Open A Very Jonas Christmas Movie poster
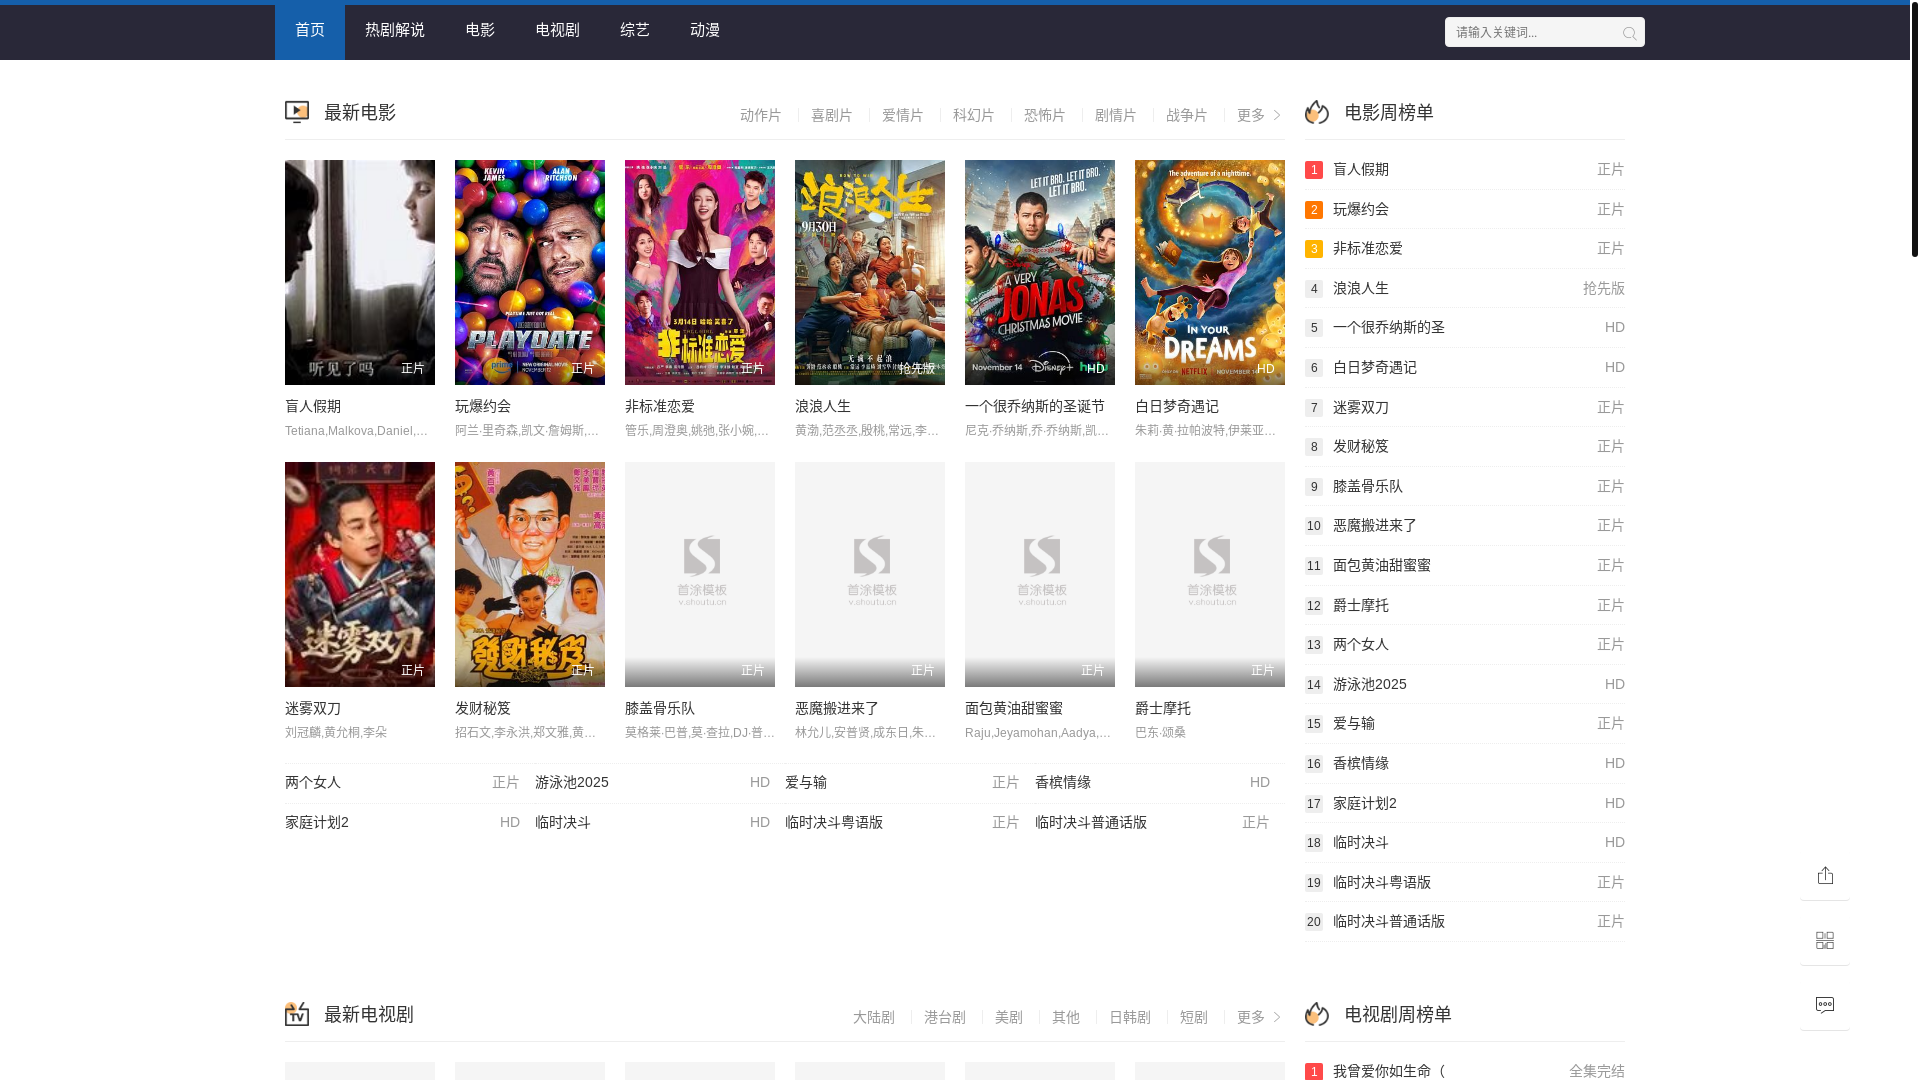This screenshot has height=1080, width=1920. pyautogui.click(x=1040, y=272)
